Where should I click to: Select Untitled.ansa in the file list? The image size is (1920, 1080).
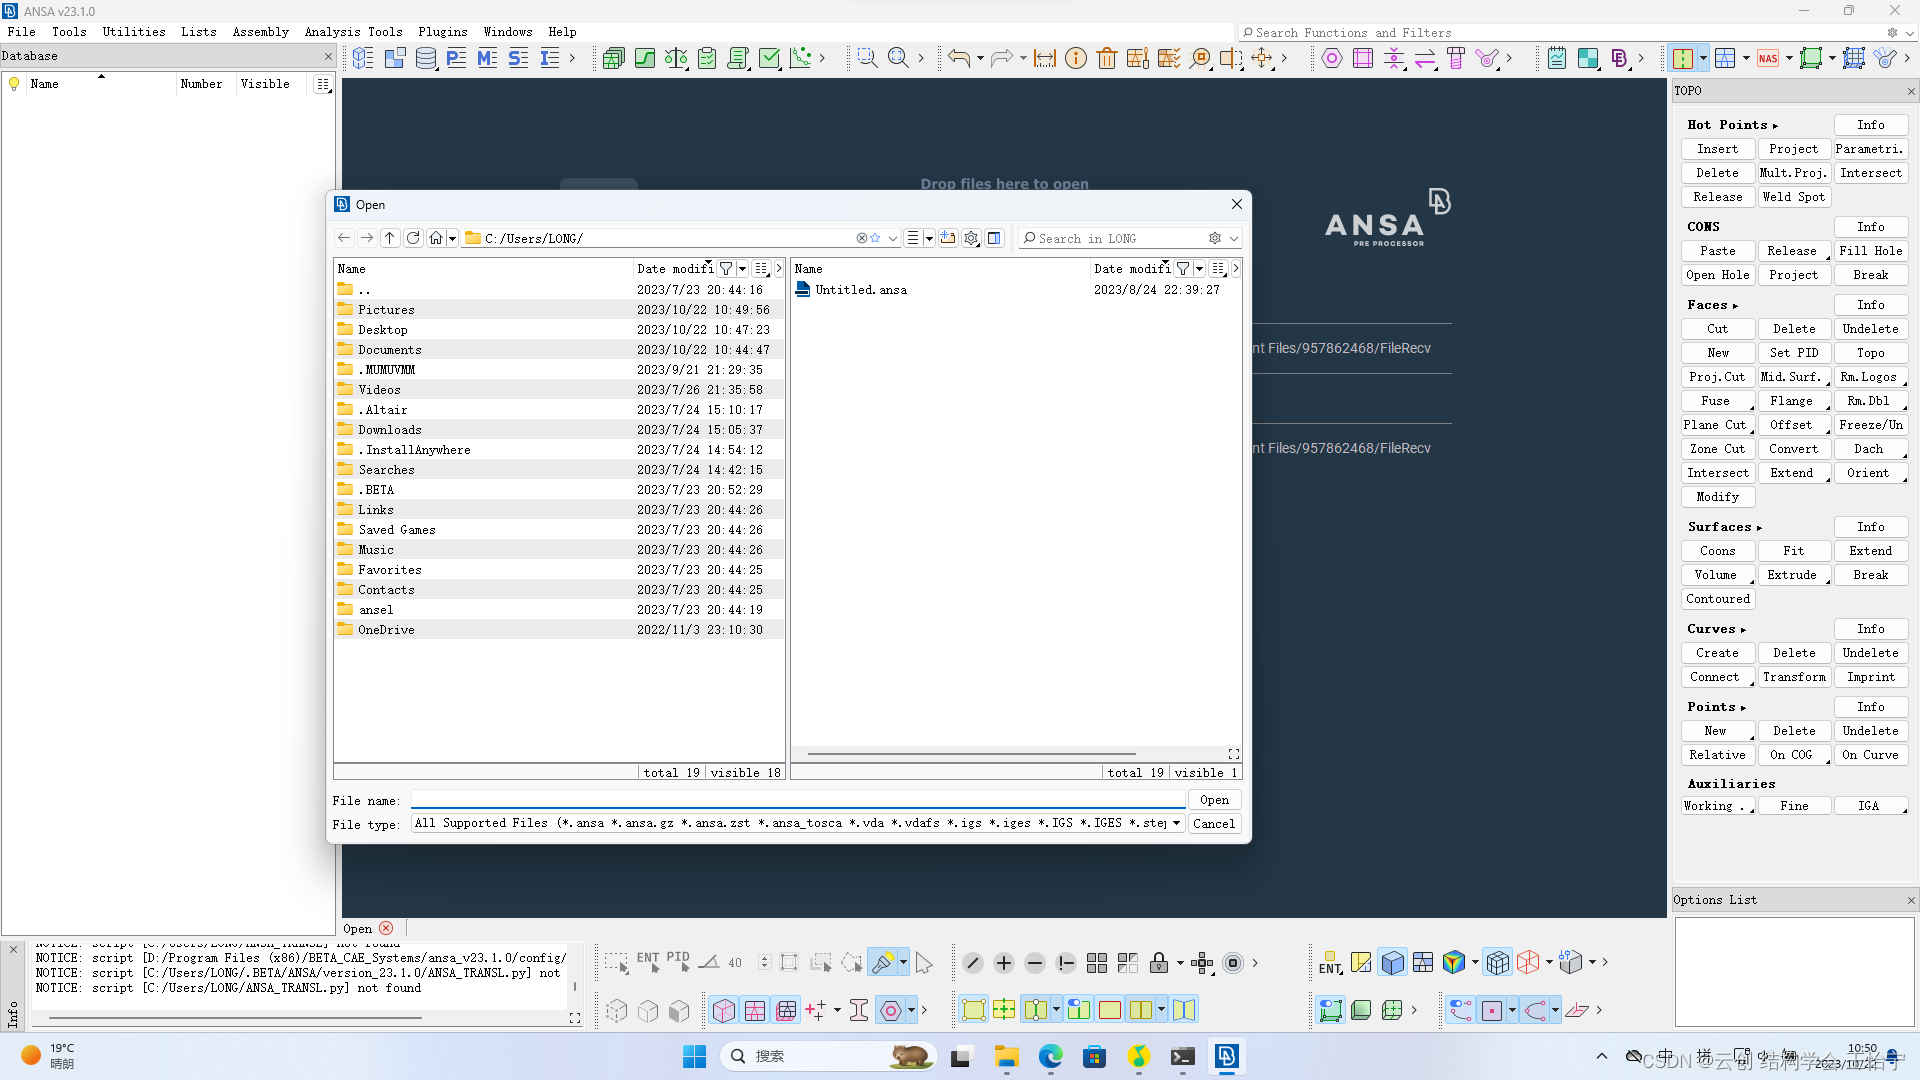[x=859, y=289]
